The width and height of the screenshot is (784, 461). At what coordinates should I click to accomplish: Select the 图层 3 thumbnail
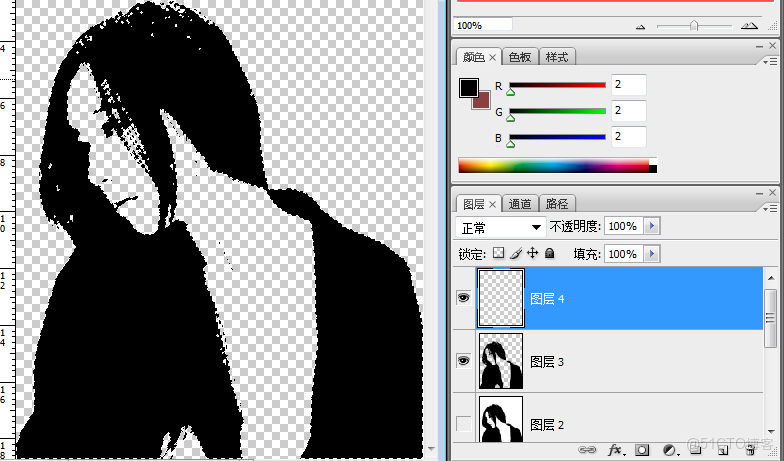pyautogui.click(x=500, y=361)
